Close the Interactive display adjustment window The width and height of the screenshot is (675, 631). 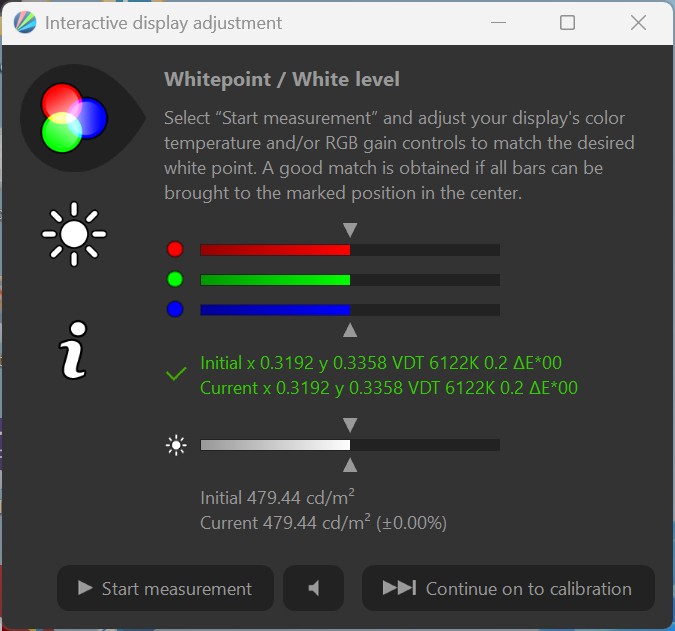(x=638, y=22)
